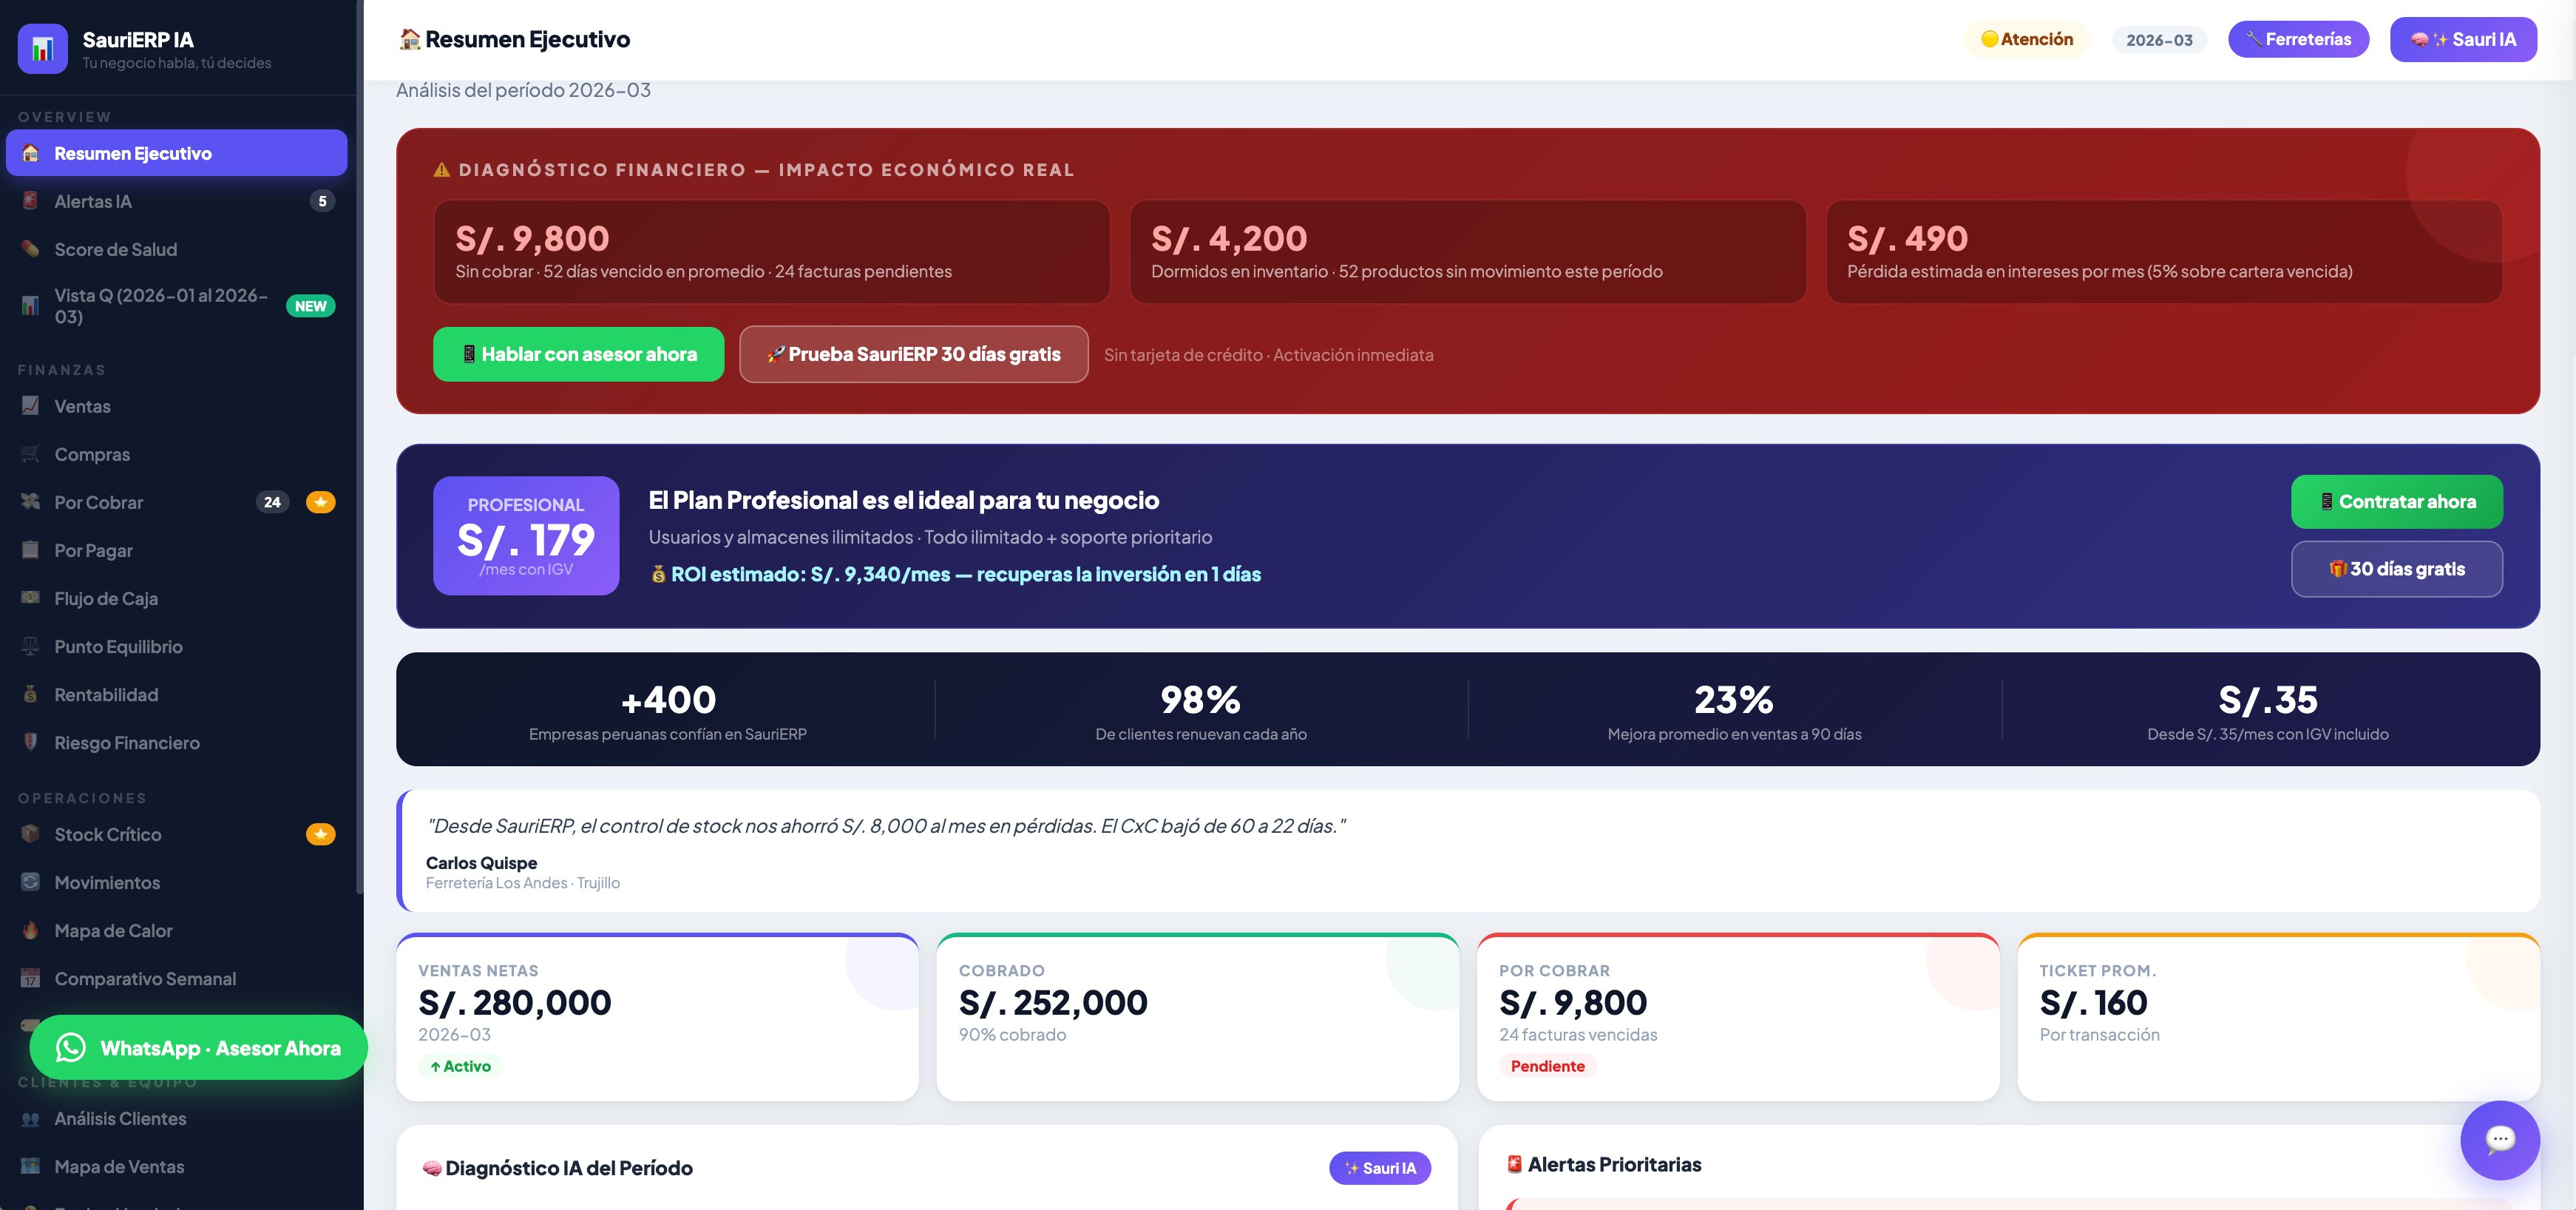Click the Por Cobrar S/. 9,800 card
This screenshot has width=2576, height=1210.
coord(1738,1017)
